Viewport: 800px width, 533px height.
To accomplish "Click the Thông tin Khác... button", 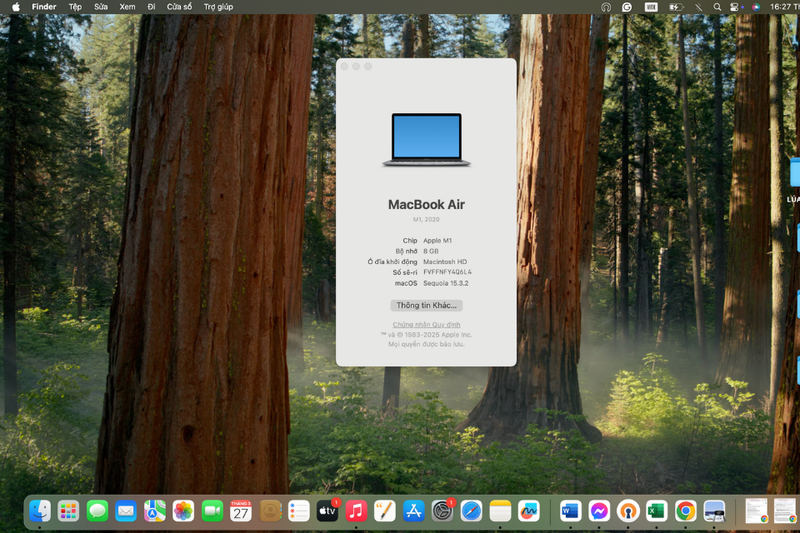I will 427,305.
